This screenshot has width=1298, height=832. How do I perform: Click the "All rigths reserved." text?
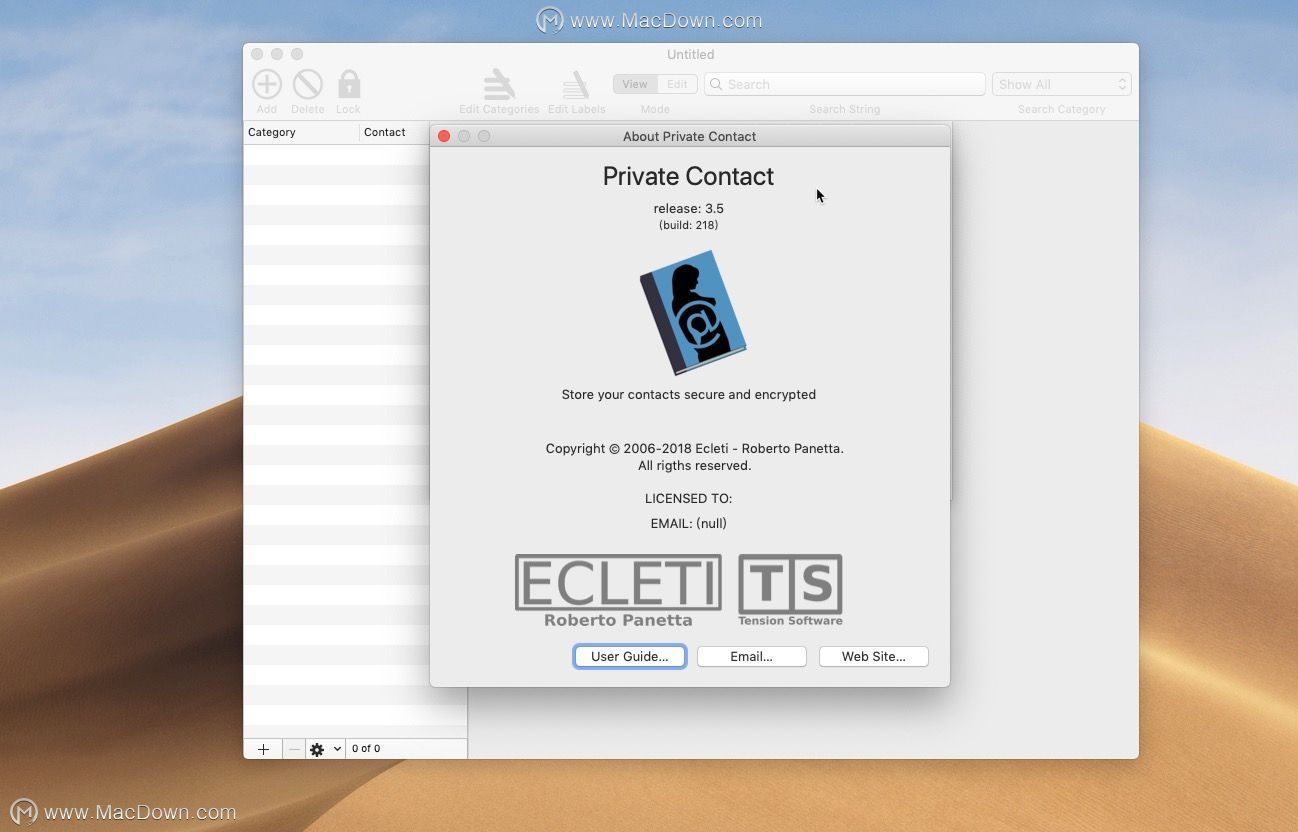(x=694, y=465)
